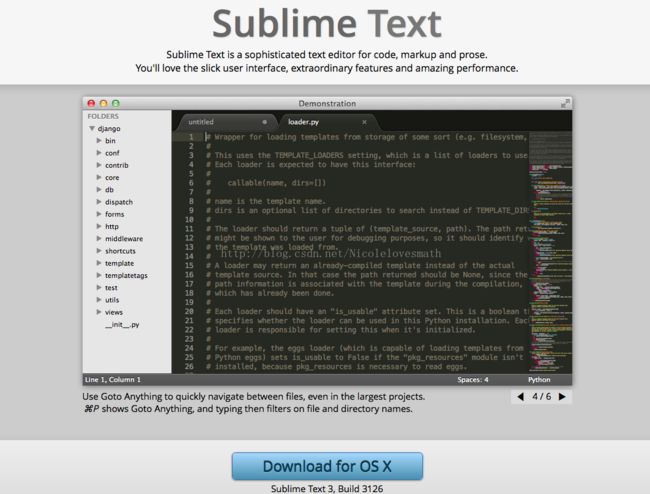Viewport: 650px width, 494px height.
Task: Select the dispatch folder label
Action: pos(119,202)
